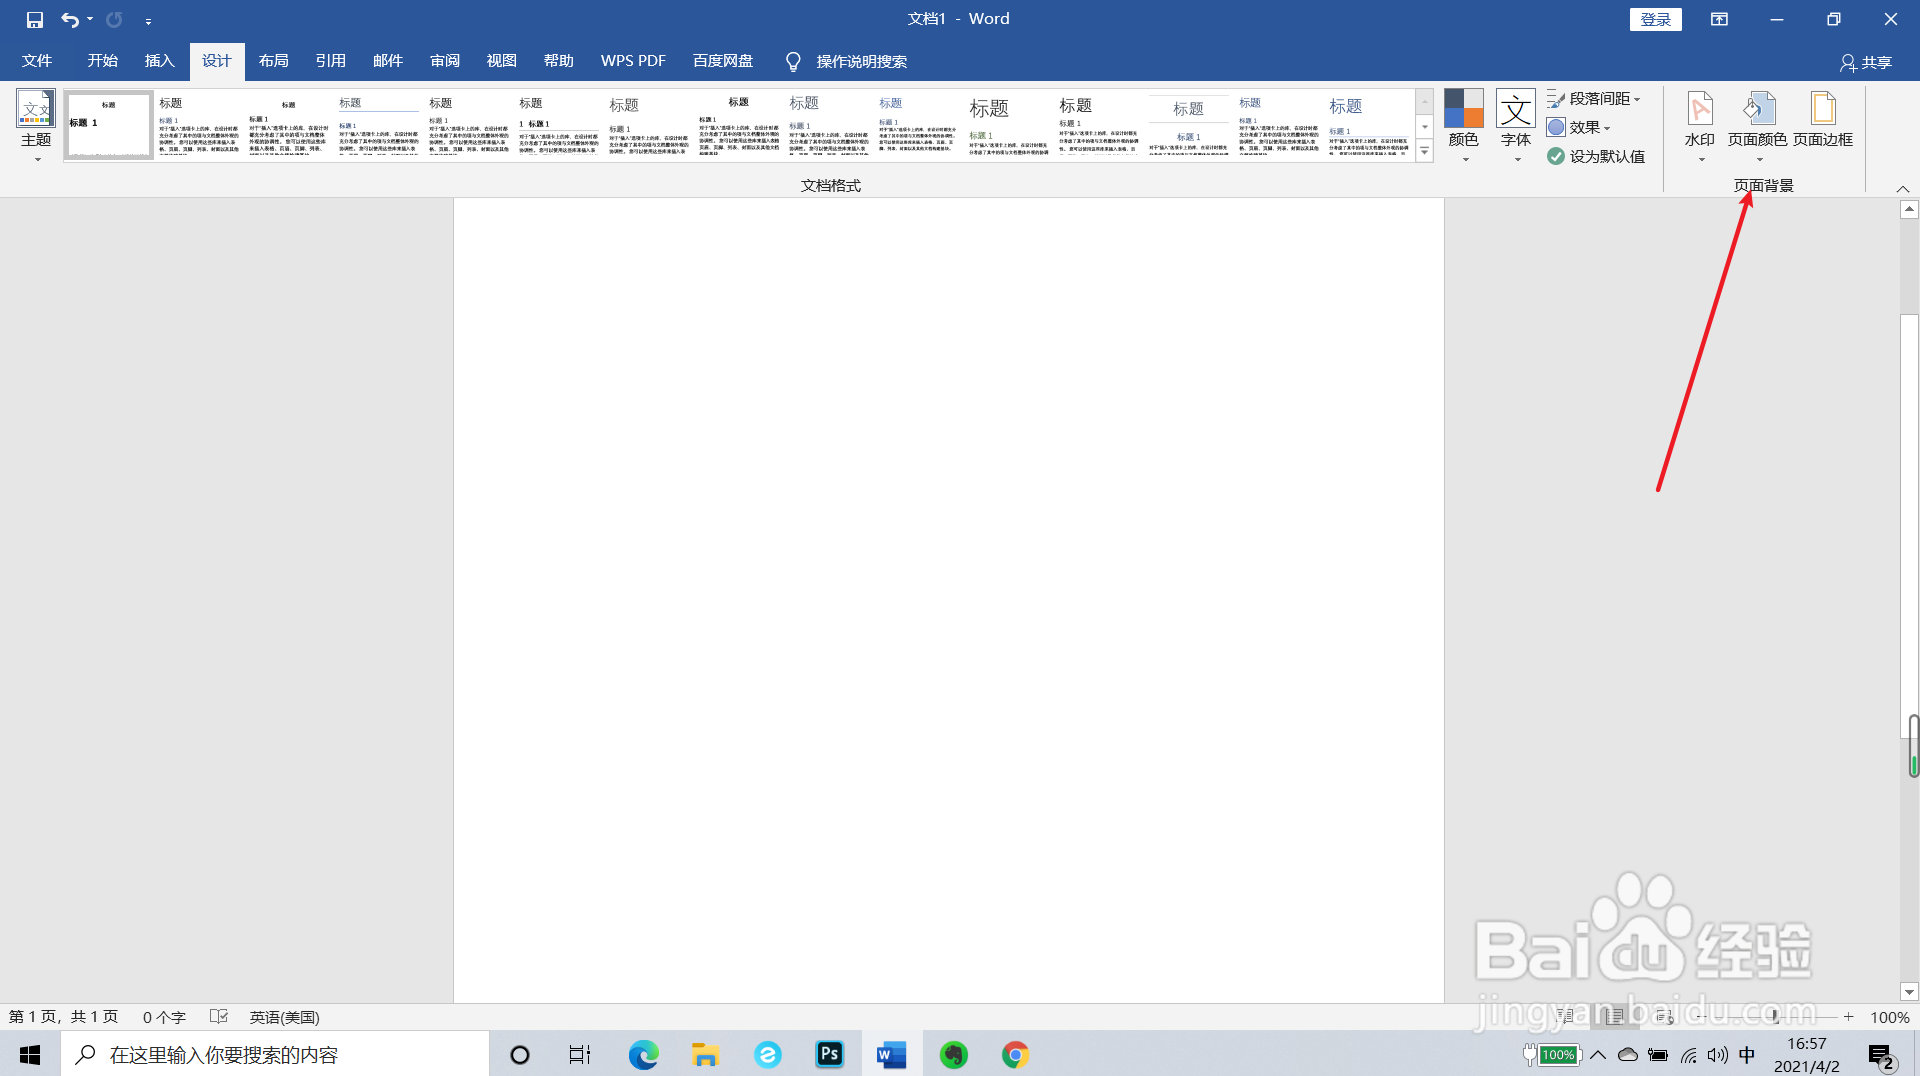Open theme Colors (颜色) swatch gallery
This screenshot has height=1076, width=1920.
coord(1464,127)
